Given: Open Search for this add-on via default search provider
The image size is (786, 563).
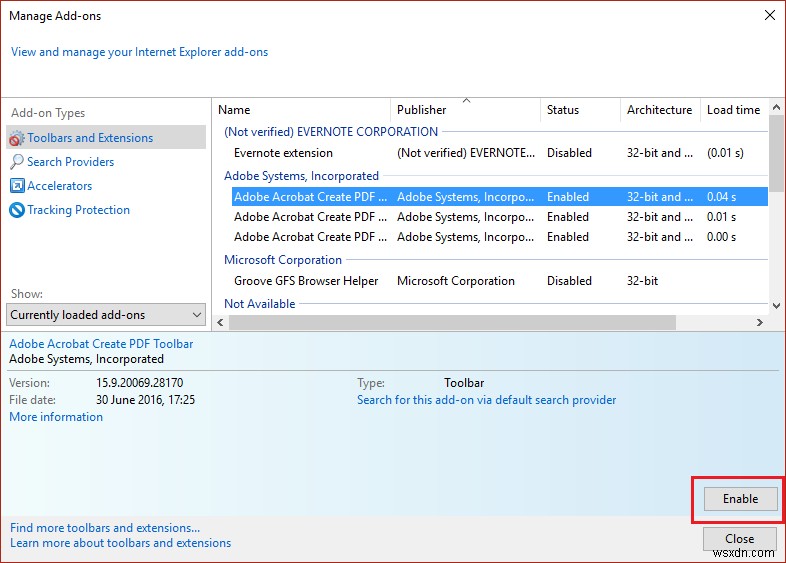Looking at the screenshot, I should (486, 400).
